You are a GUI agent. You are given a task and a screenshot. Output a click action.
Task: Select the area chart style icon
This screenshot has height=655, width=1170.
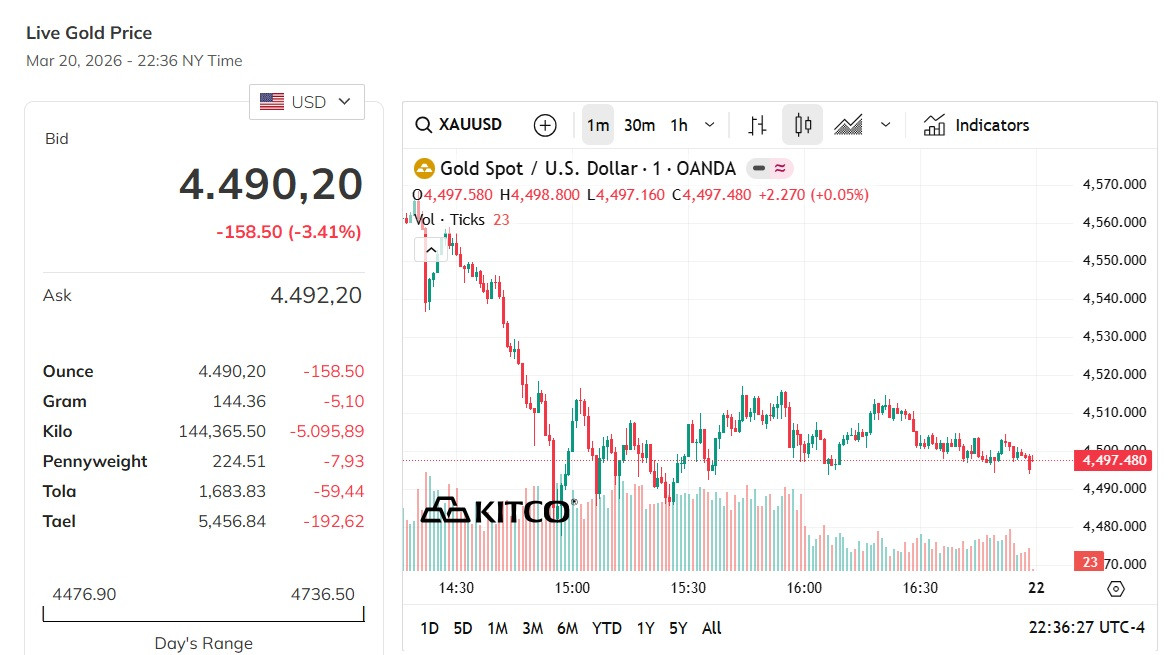[848, 125]
